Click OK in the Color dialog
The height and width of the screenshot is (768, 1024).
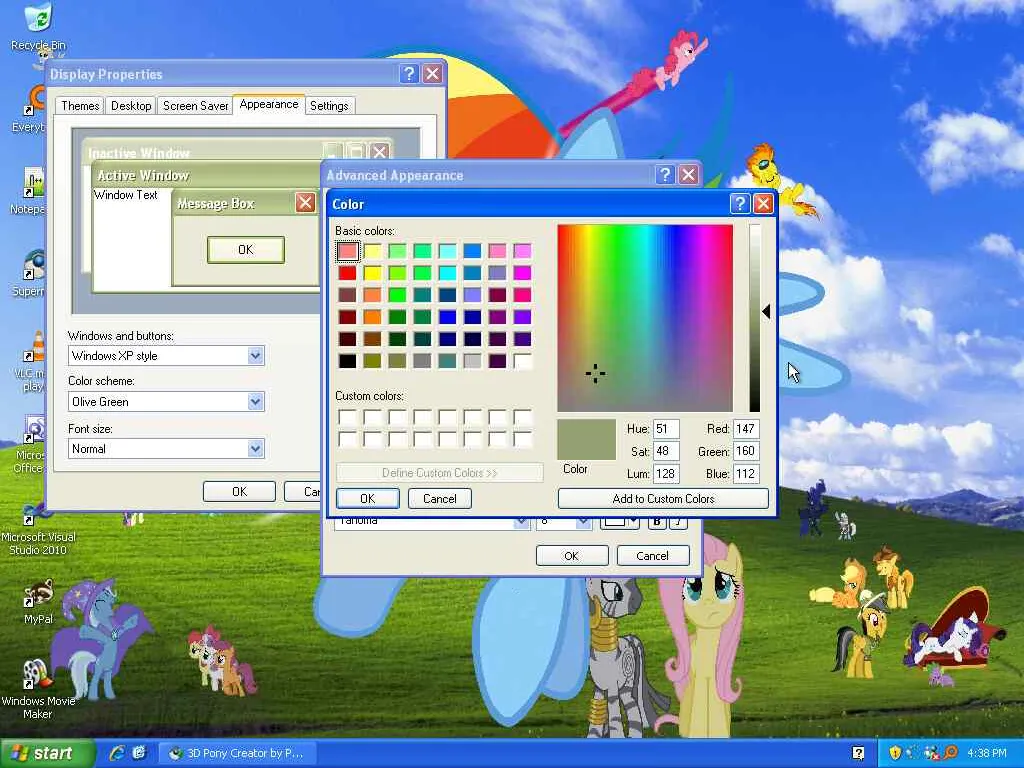point(368,498)
